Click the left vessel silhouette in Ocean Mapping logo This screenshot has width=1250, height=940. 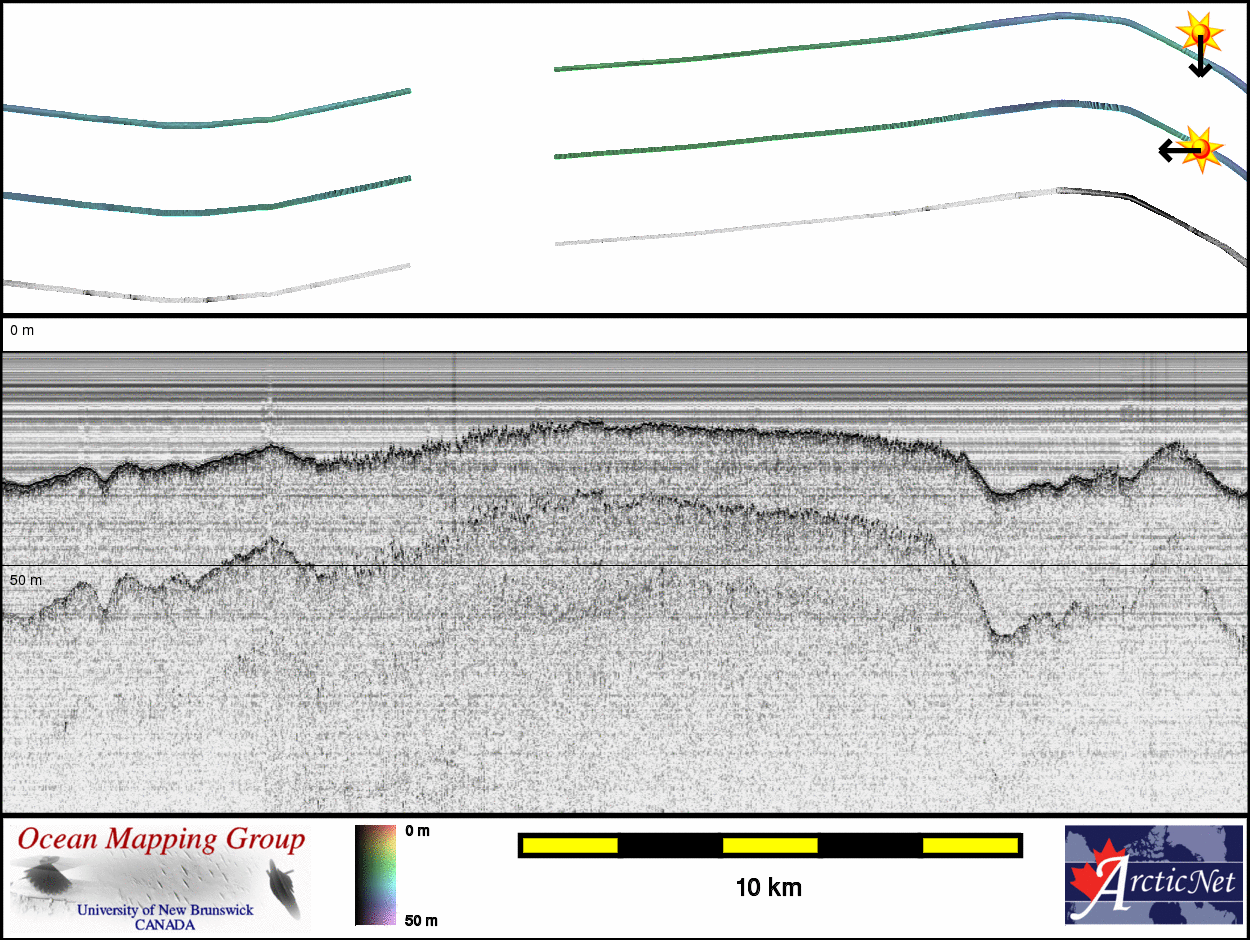click(46, 881)
